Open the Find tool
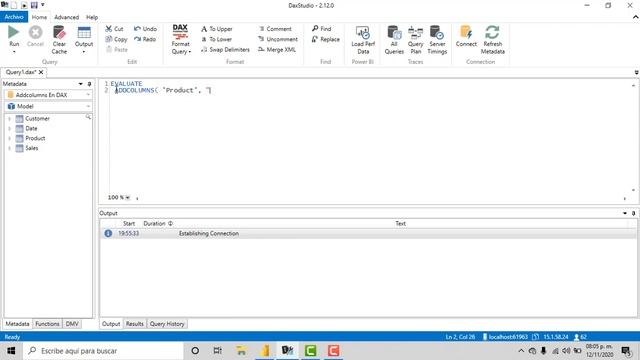This screenshot has width=640, height=360. pos(322,29)
